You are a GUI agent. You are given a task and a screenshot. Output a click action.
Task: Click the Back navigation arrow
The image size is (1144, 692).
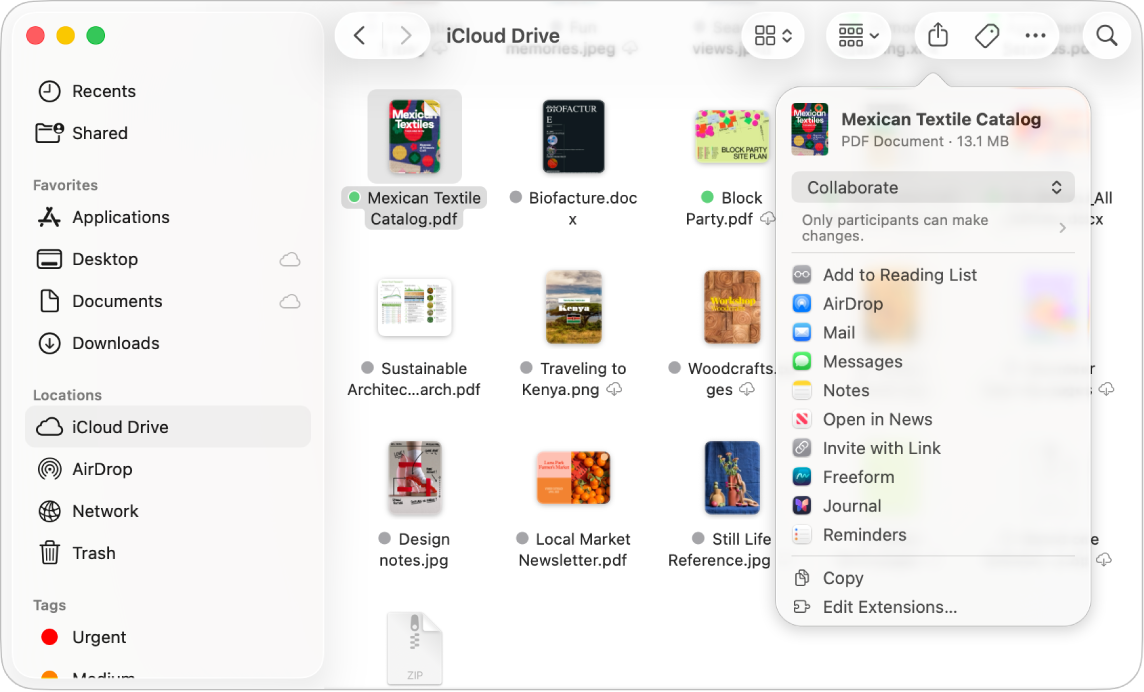click(x=359, y=34)
